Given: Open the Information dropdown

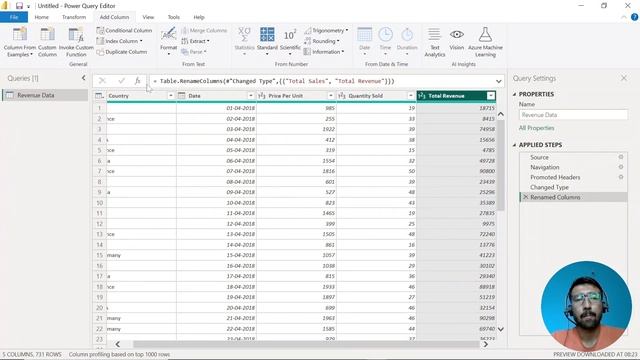Looking at the screenshot, I should [x=324, y=52].
